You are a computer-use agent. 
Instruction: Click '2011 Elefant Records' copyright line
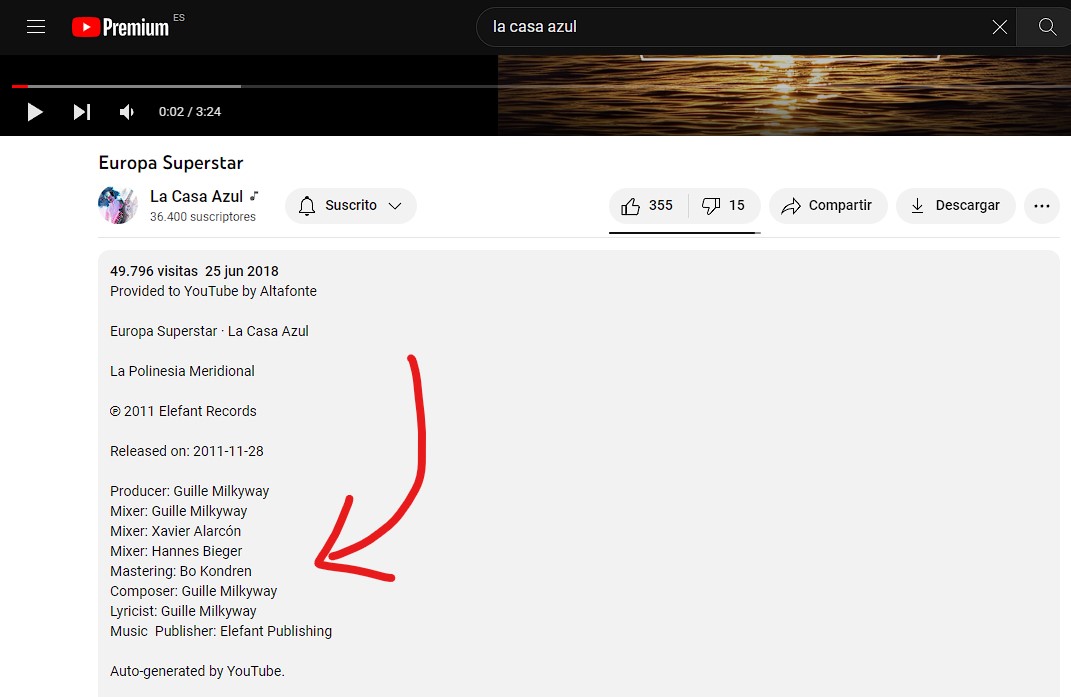point(183,411)
